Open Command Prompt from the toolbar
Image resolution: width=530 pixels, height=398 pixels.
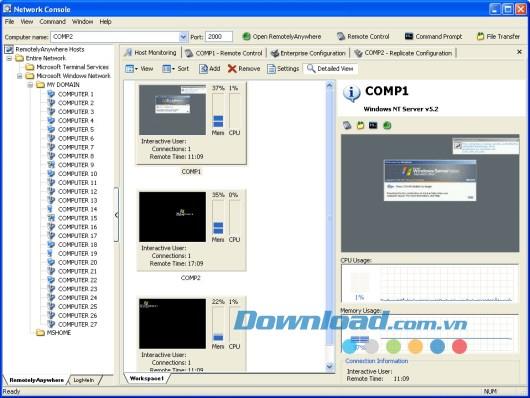click(433, 37)
